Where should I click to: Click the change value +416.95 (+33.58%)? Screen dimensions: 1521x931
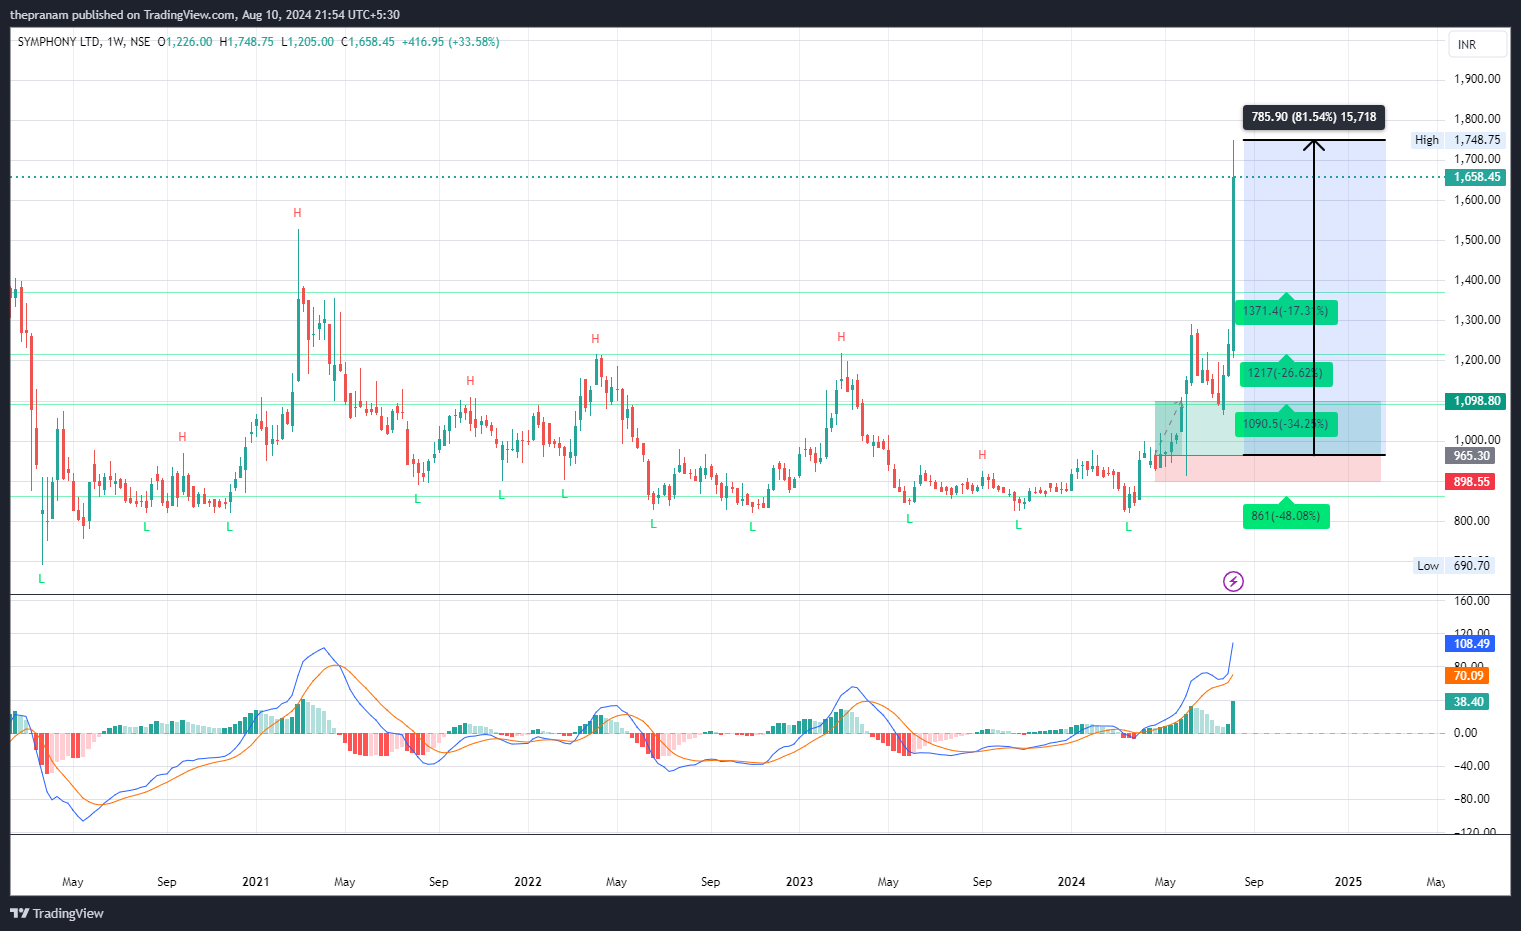point(450,42)
